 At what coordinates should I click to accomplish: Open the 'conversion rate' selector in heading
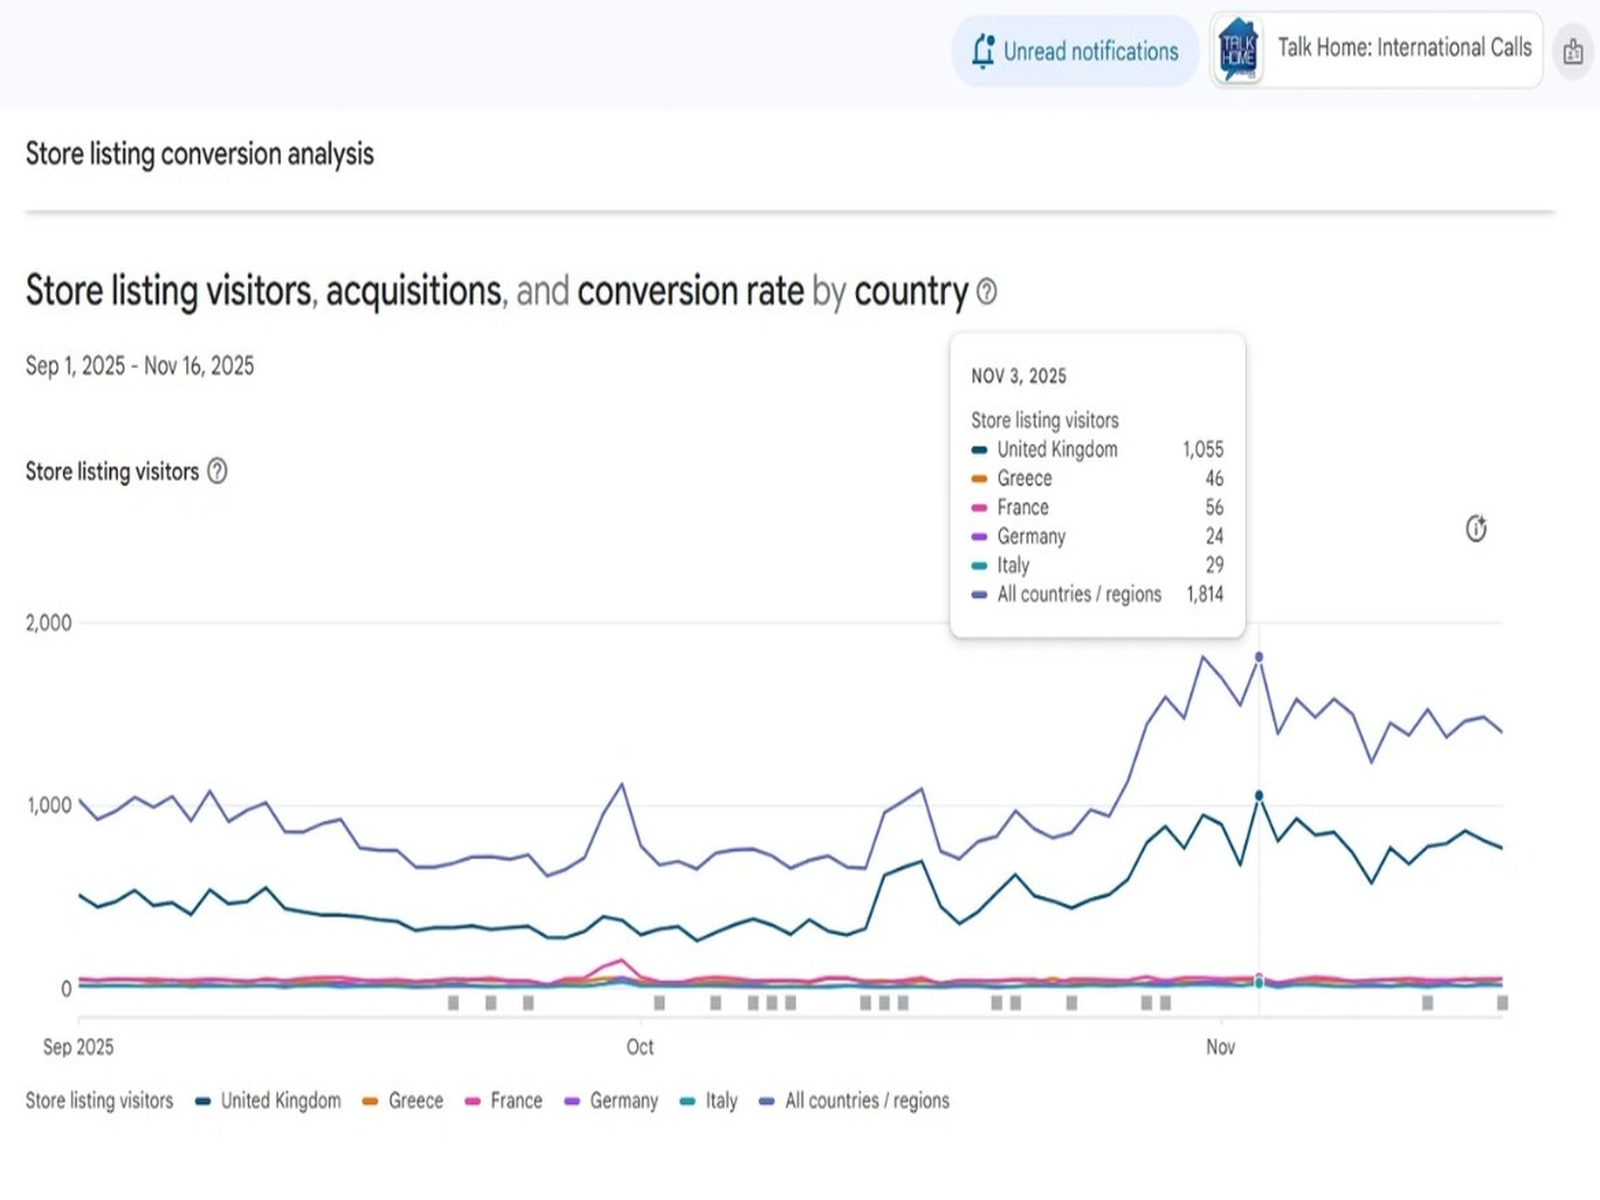(690, 291)
